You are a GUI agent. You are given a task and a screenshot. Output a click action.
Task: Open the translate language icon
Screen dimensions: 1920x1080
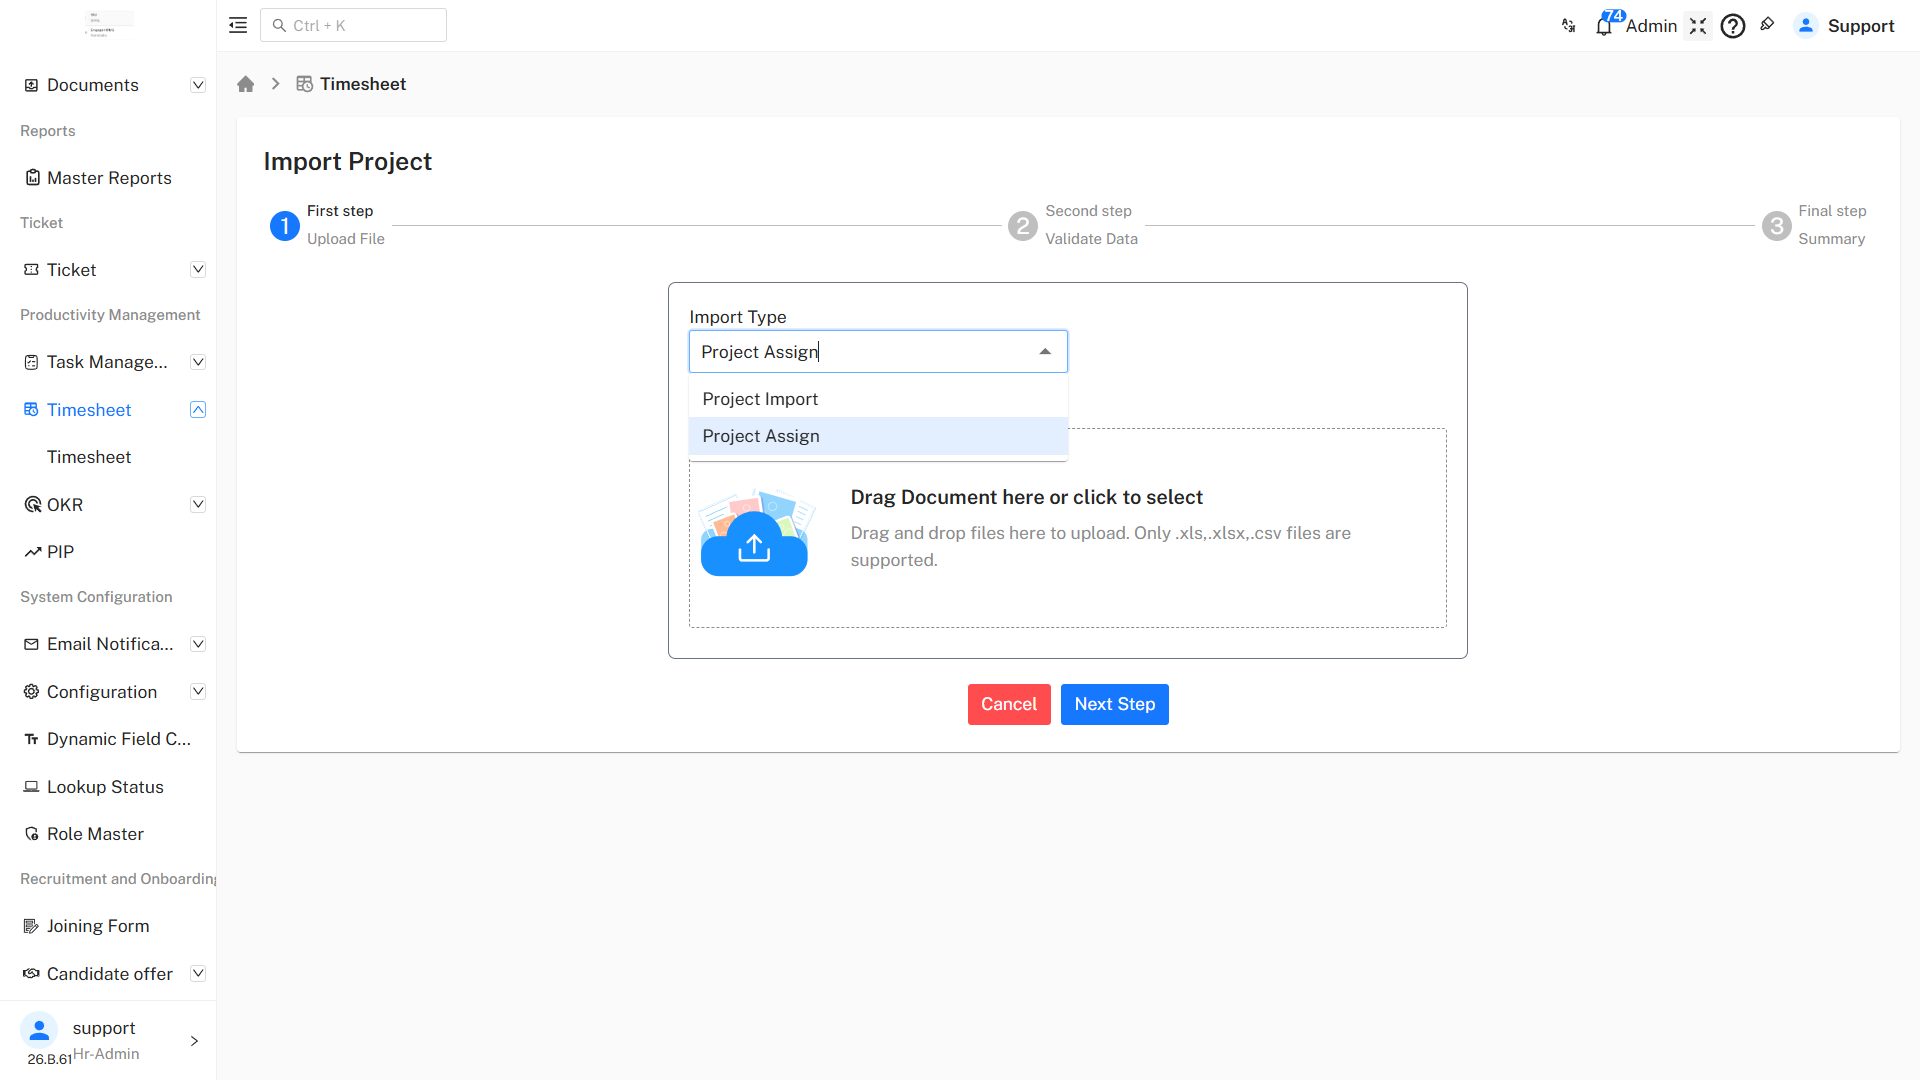click(x=1569, y=26)
